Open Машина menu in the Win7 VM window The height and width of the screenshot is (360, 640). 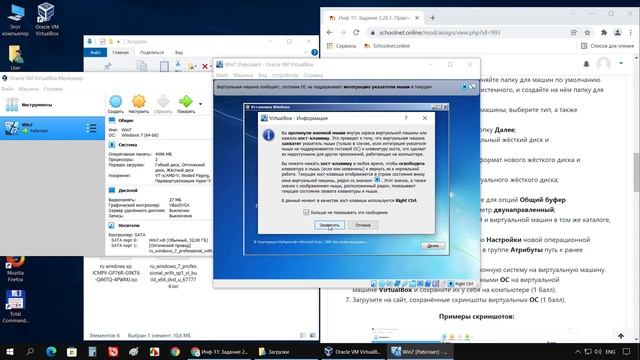click(243, 75)
